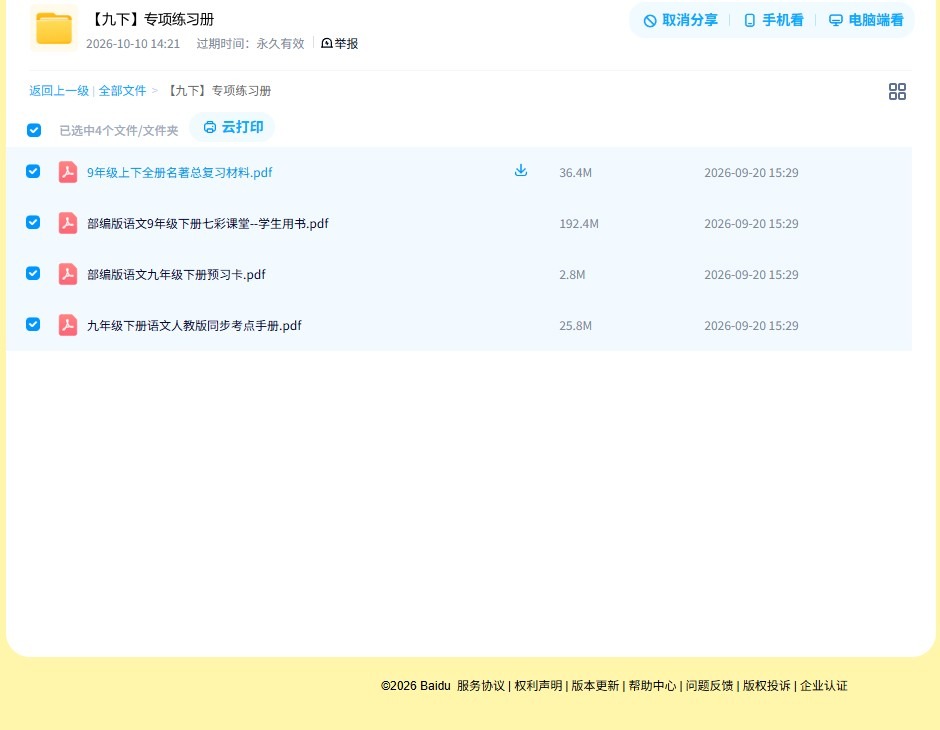Click the 2.8M file size
Viewport: 940px width, 730px height.
pyautogui.click(x=572, y=274)
